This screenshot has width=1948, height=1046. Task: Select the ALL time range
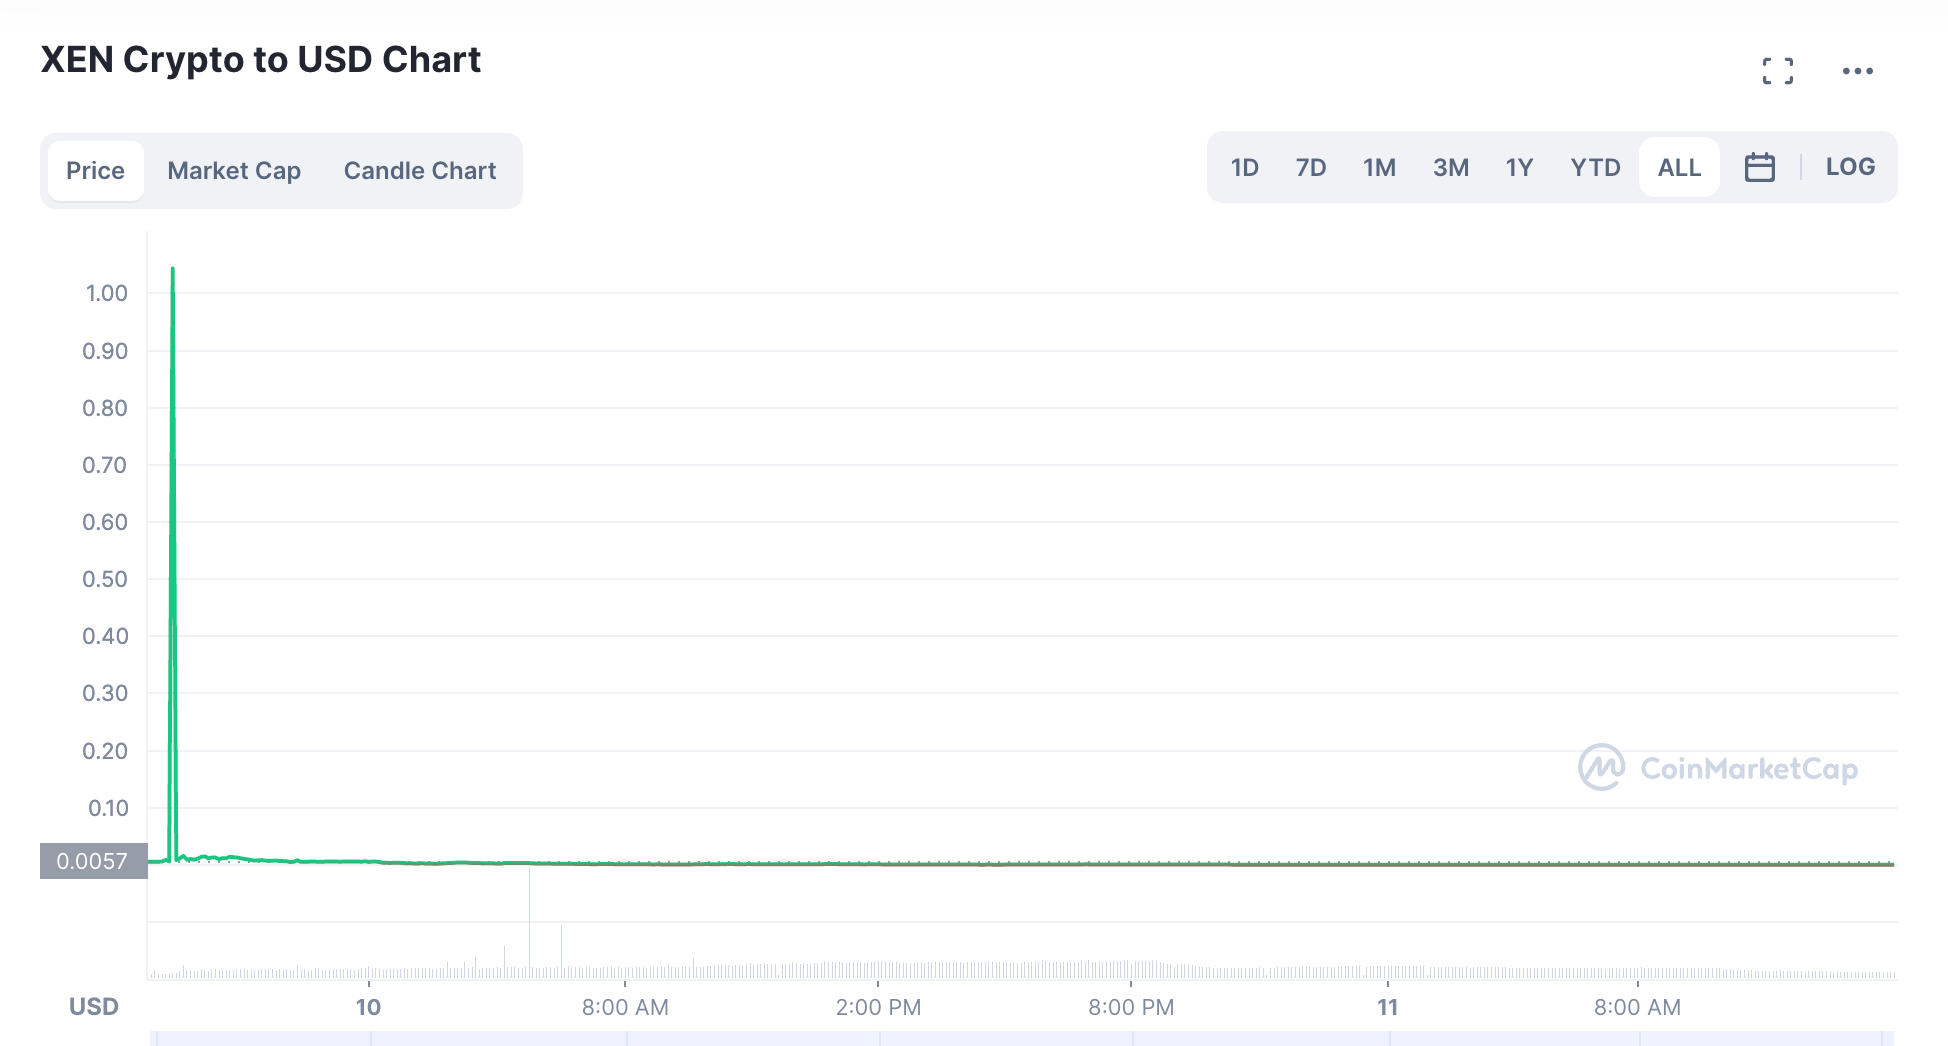pos(1679,167)
